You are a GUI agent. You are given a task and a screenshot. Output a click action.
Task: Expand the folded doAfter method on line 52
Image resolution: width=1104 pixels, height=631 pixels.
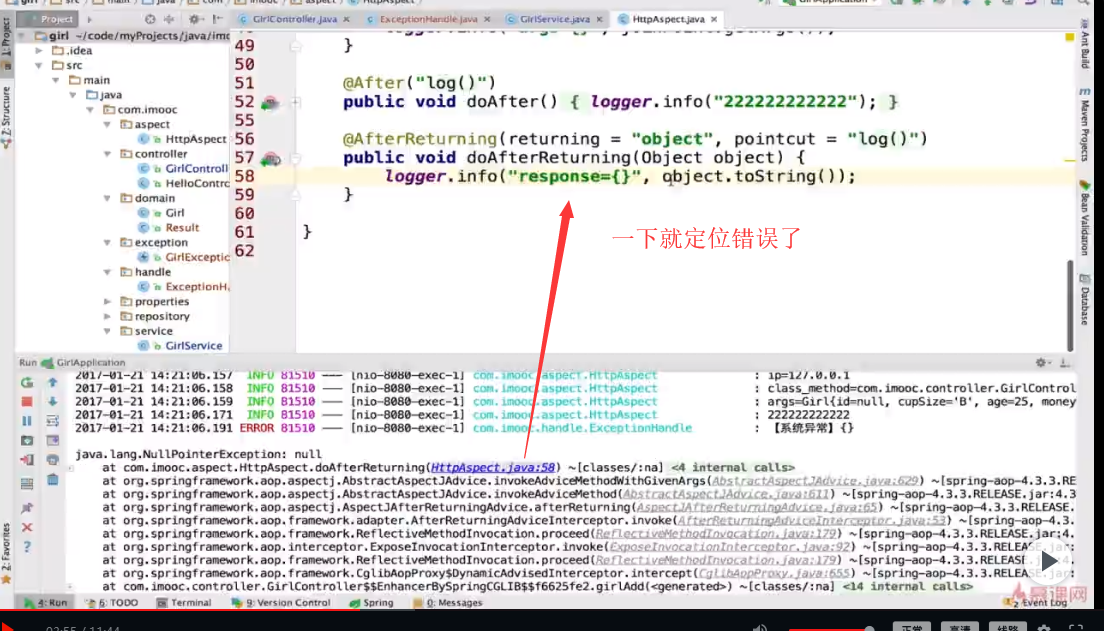[x=296, y=103]
